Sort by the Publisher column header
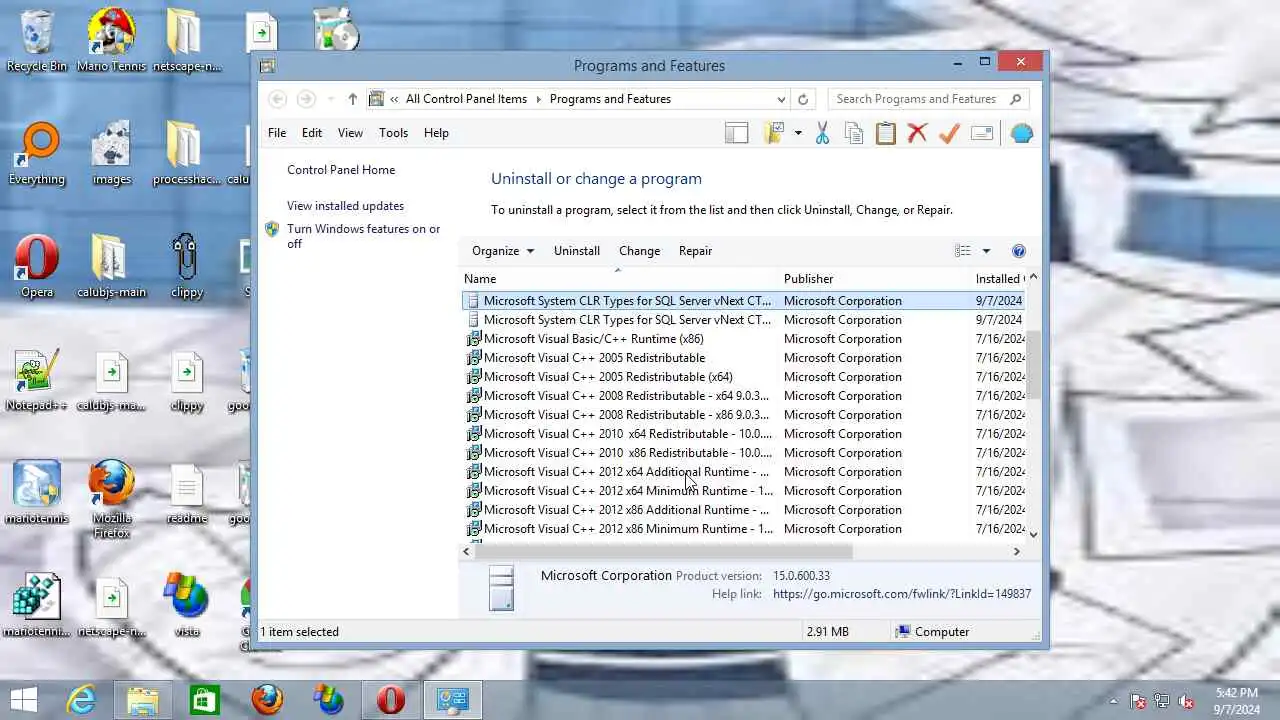This screenshot has width=1280, height=720. (876, 279)
